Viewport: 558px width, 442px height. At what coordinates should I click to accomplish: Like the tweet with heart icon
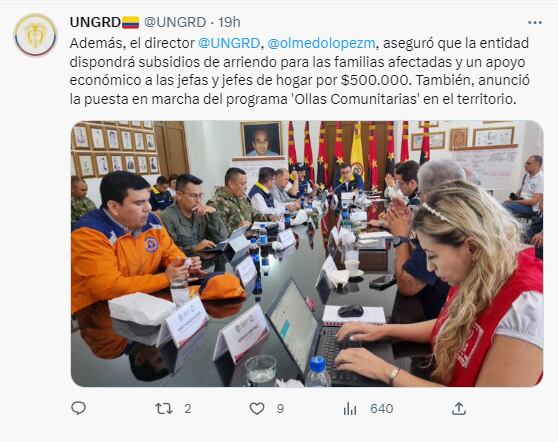click(257, 409)
